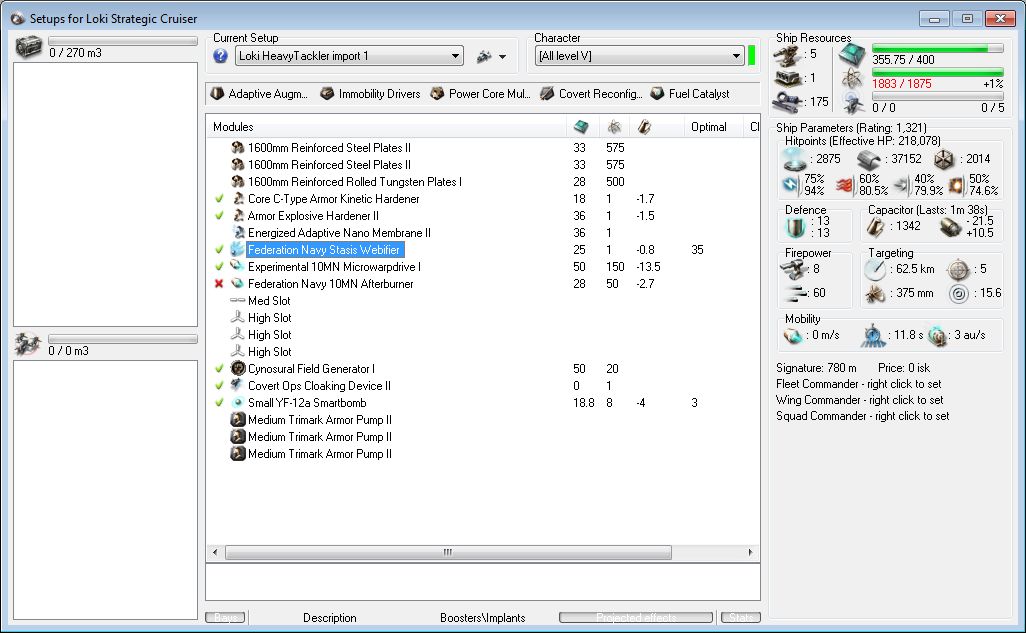Image resolution: width=1026 pixels, height=633 pixels.
Task: Click Squad Commander right click to set
Action: 862,416
